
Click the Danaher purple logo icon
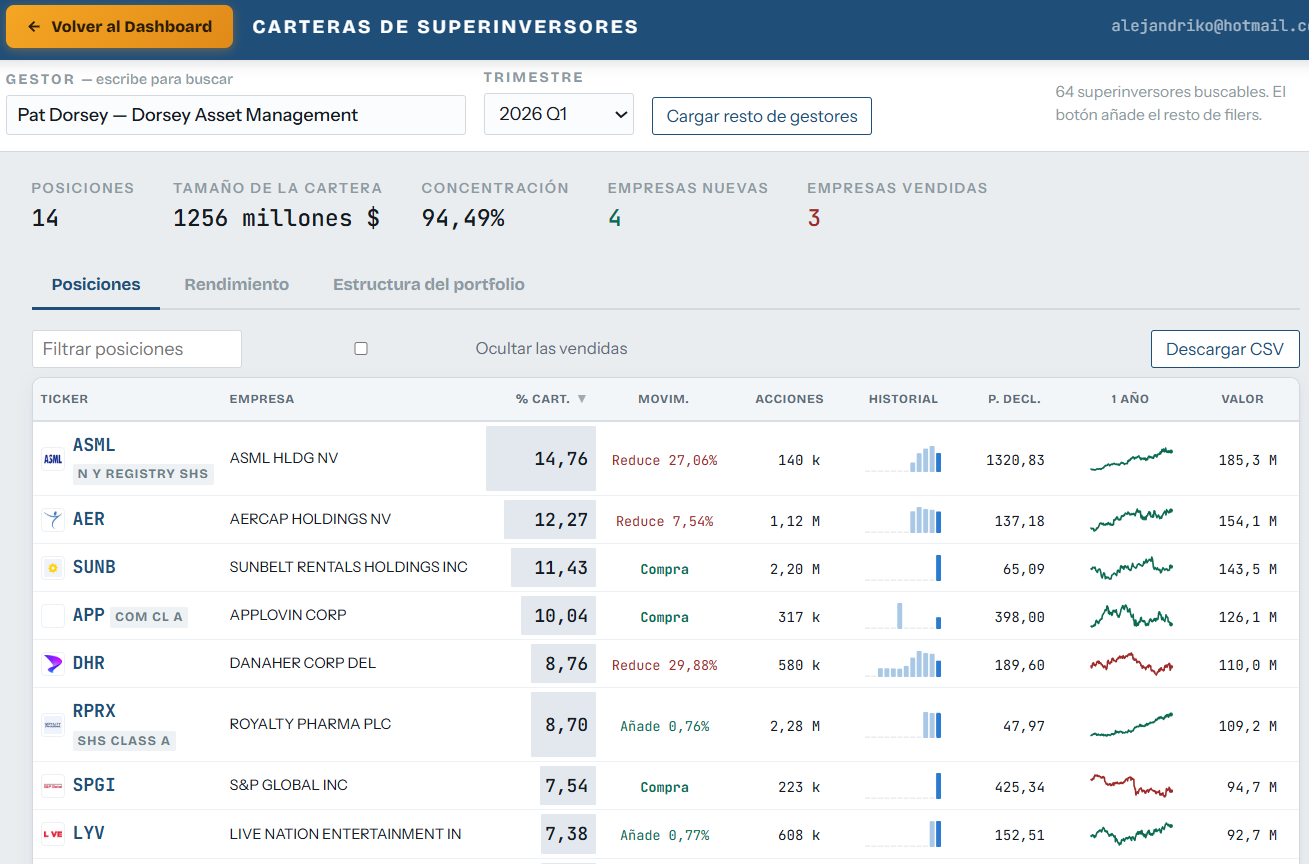point(53,664)
